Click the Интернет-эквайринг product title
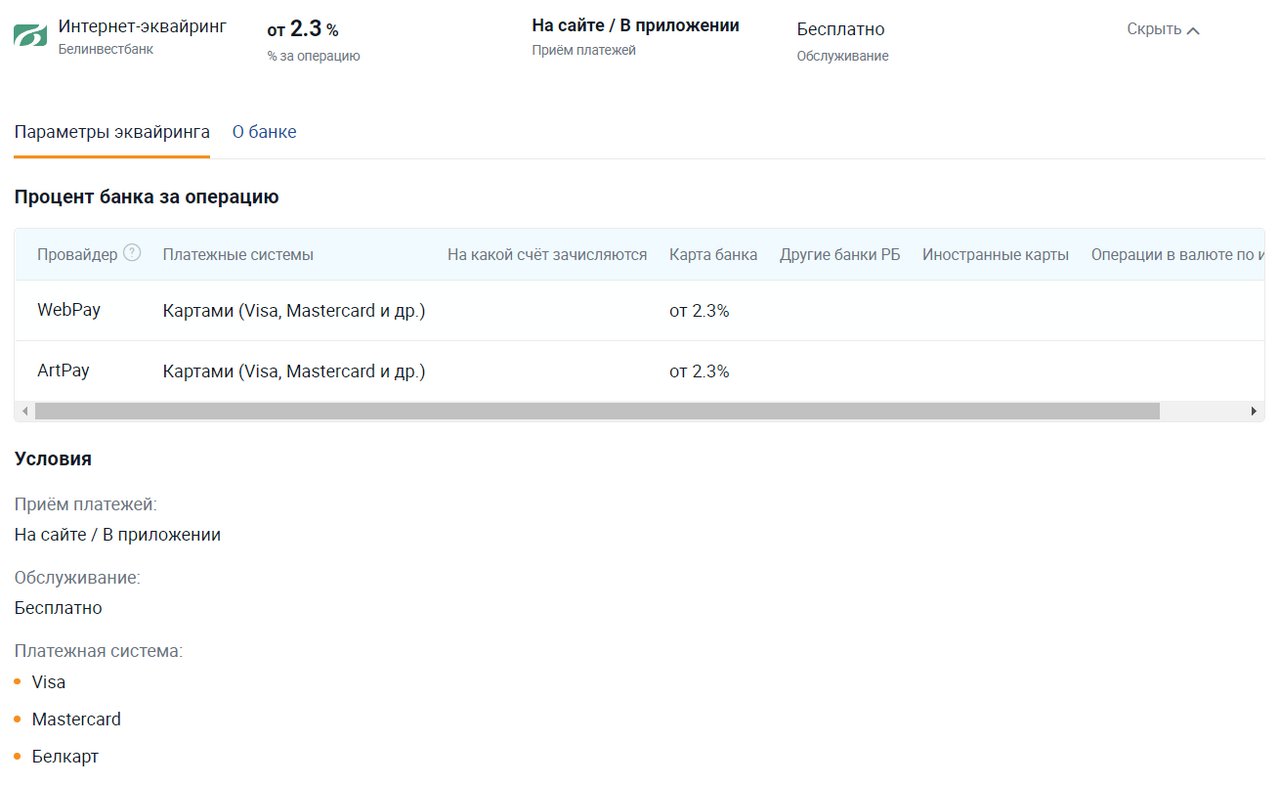Screen dimensions: 1280x785 142,26
